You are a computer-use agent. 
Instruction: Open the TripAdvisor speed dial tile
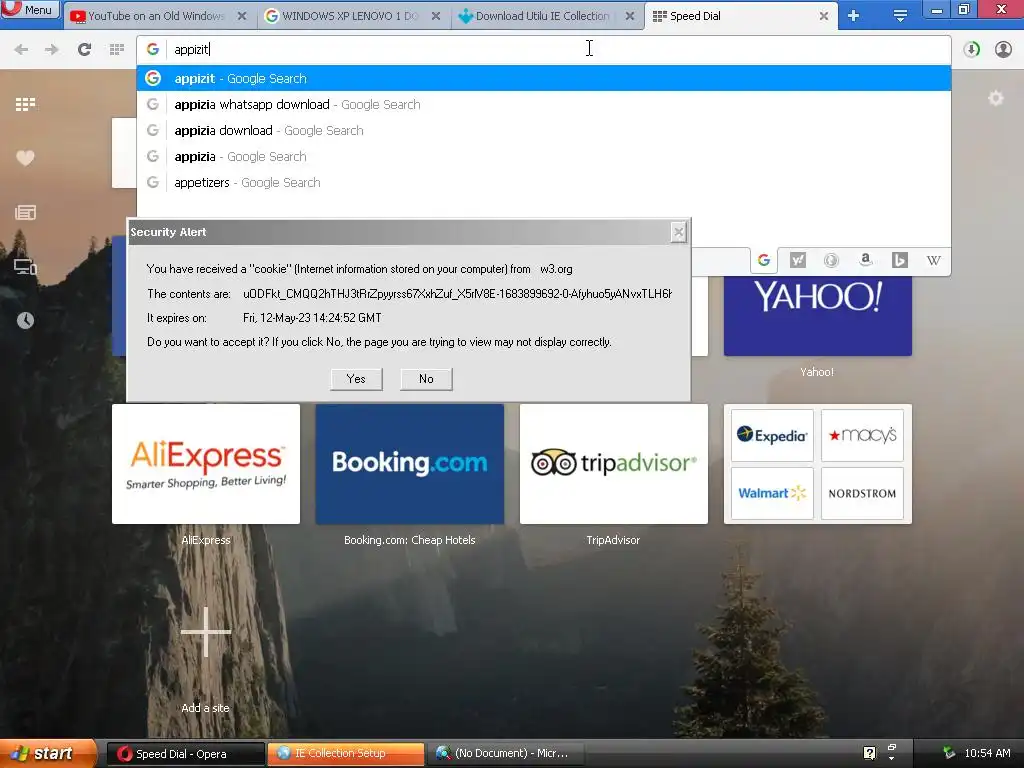(613, 464)
